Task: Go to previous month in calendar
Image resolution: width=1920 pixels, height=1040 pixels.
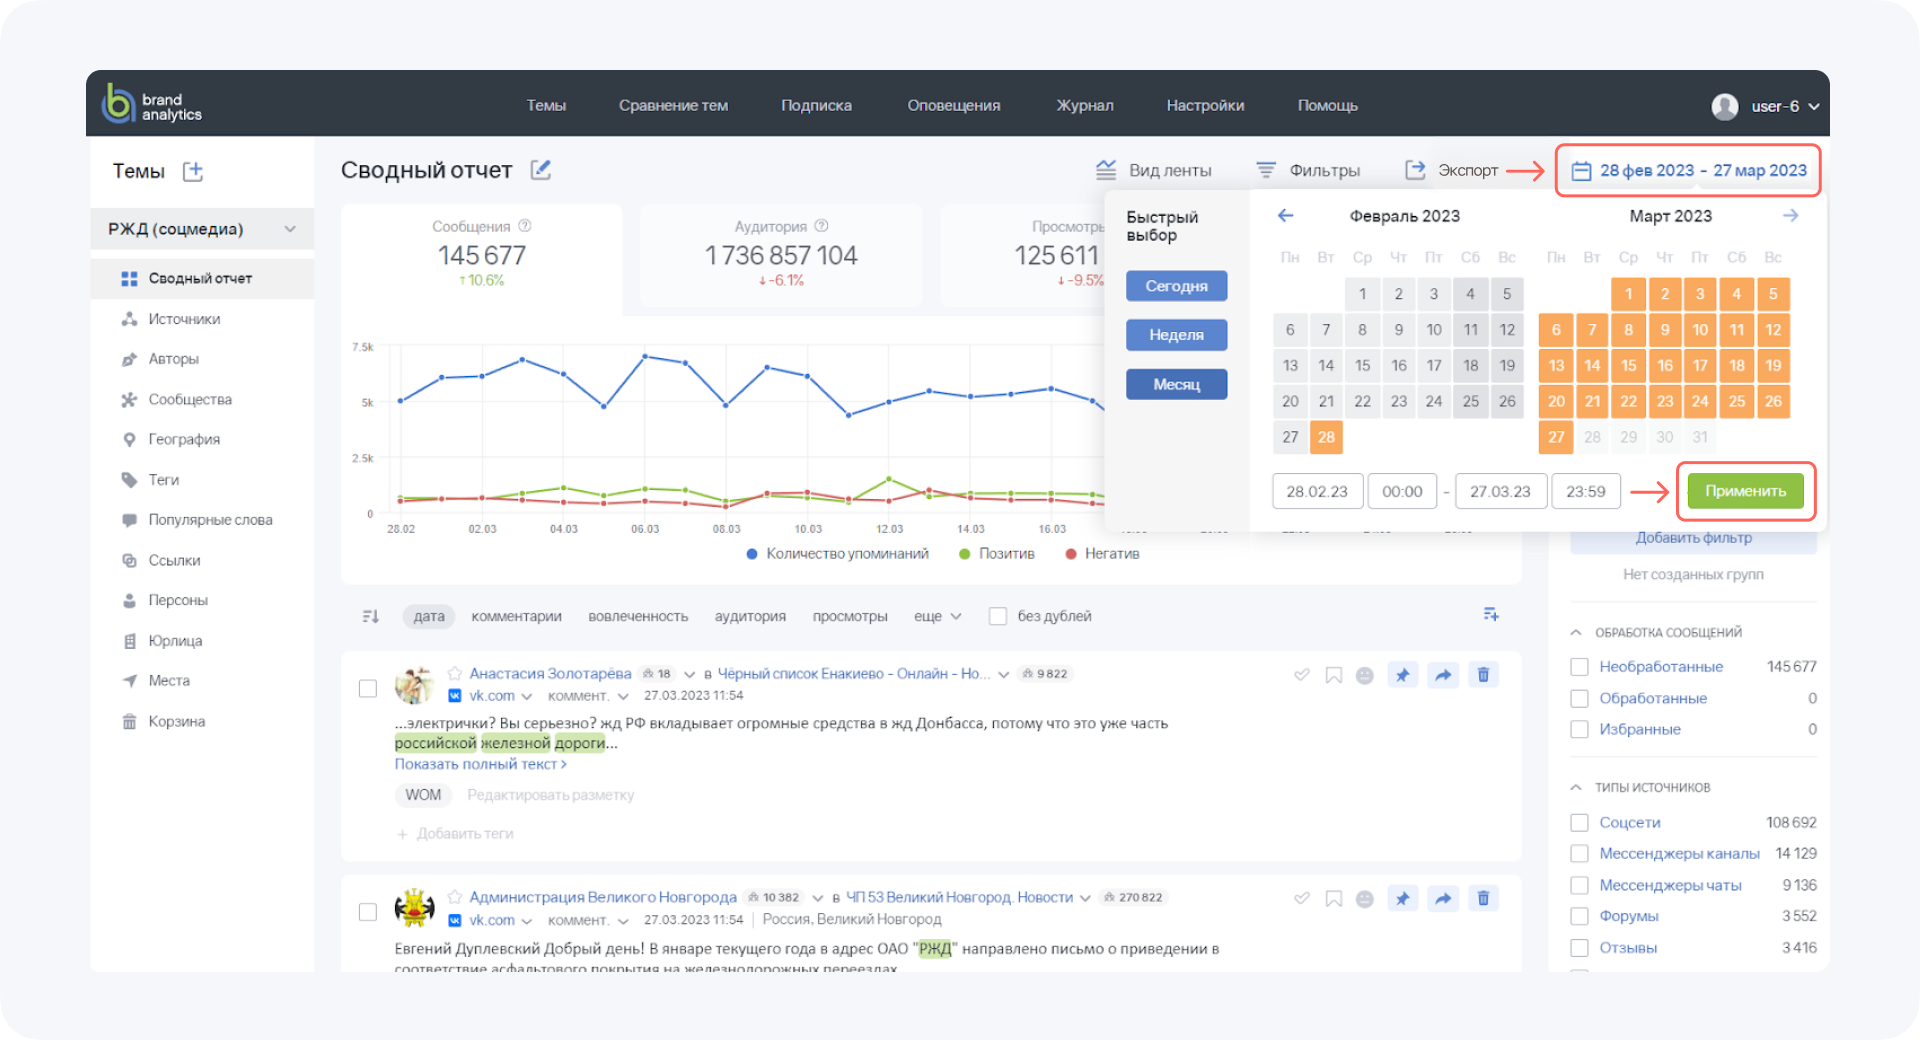Action: [1286, 216]
